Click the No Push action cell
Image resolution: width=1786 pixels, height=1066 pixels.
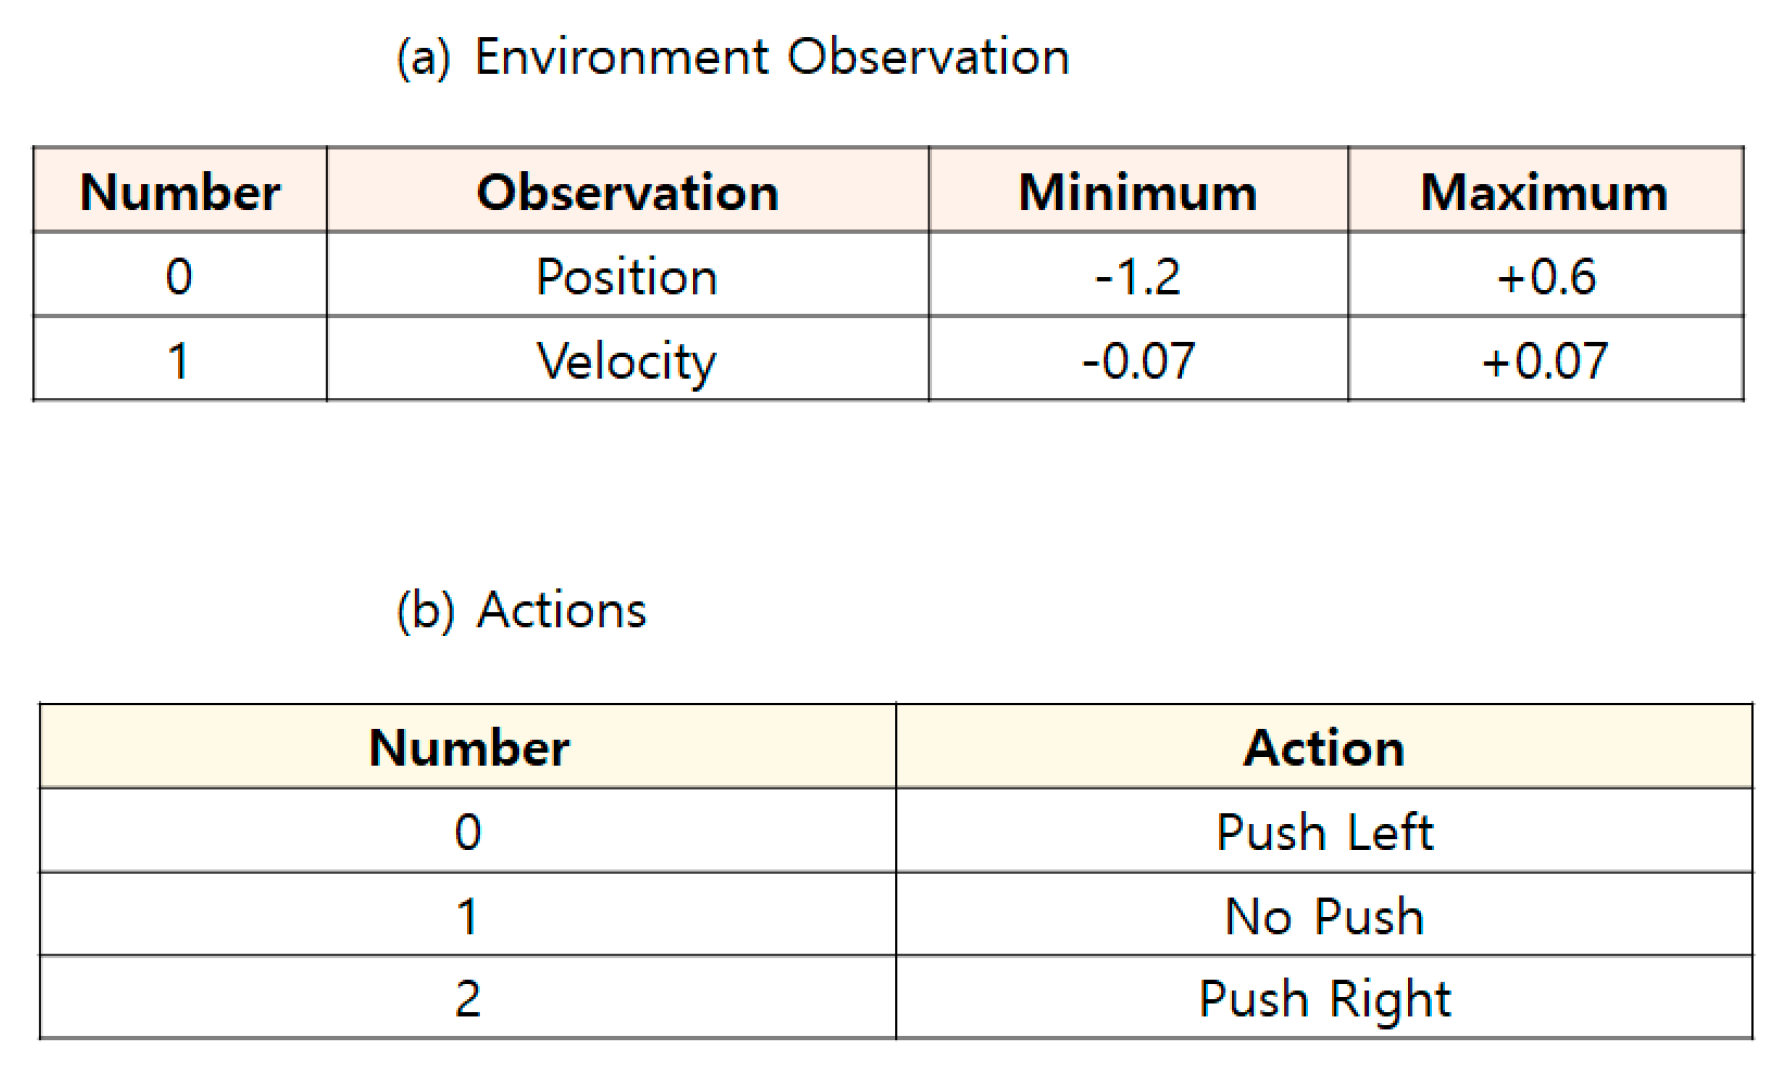click(1324, 916)
